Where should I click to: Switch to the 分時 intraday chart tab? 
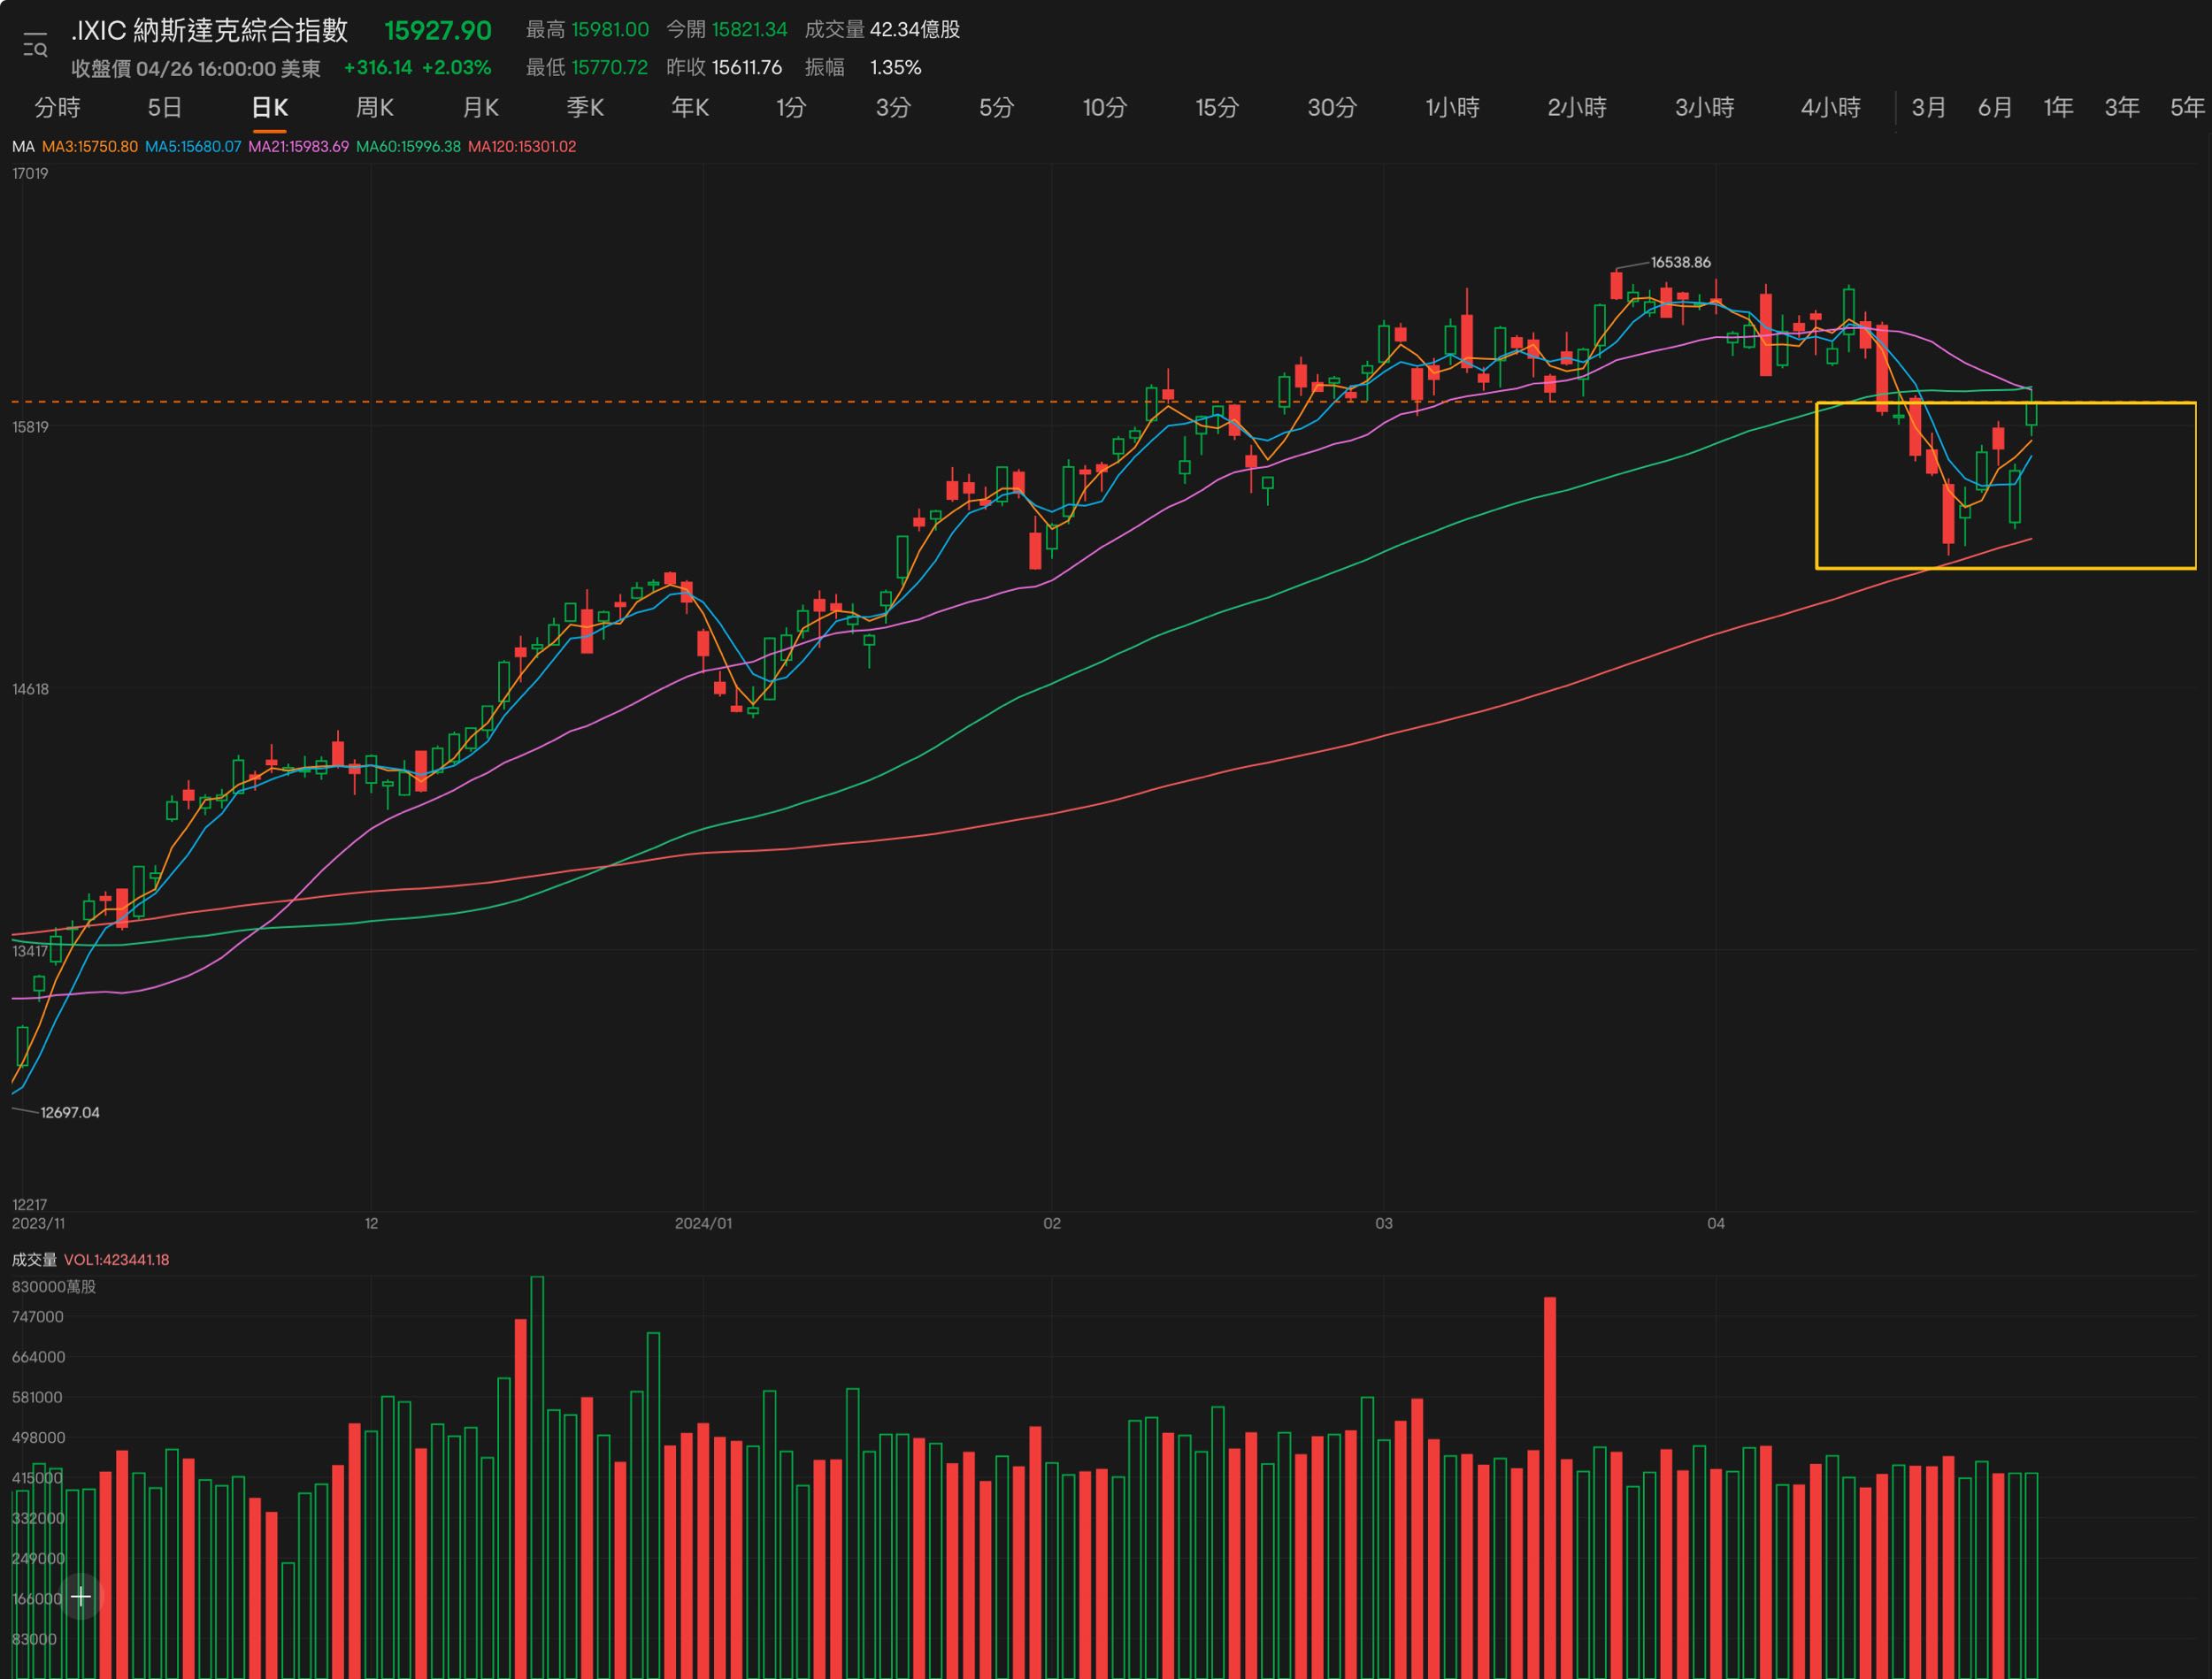click(x=57, y=108)
